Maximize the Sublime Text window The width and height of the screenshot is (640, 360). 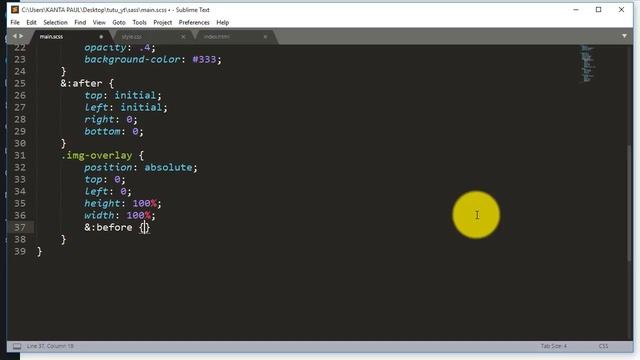pyautogui.click(x=598, y=9)
